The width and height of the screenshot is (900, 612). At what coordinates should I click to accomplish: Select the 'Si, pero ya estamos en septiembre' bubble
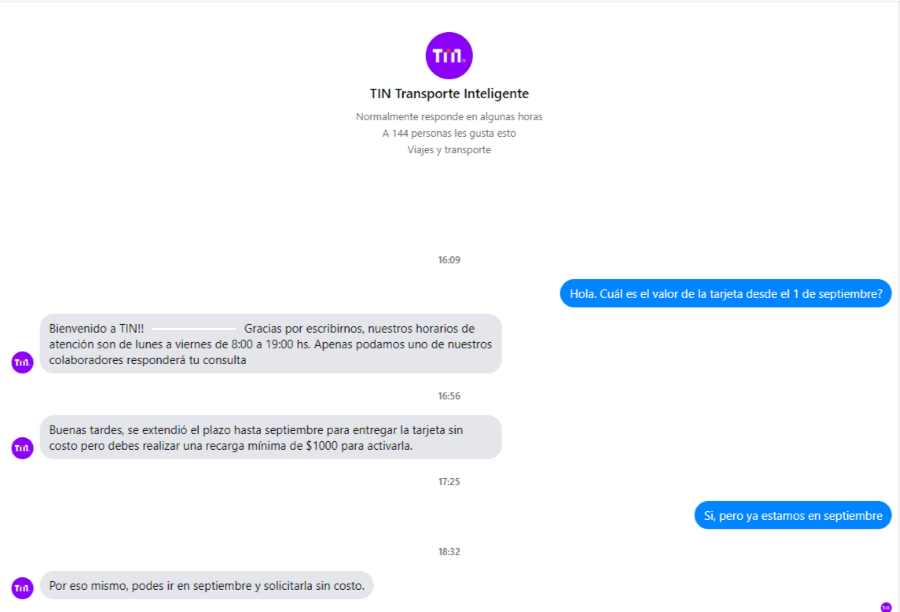tap(792, 516)
